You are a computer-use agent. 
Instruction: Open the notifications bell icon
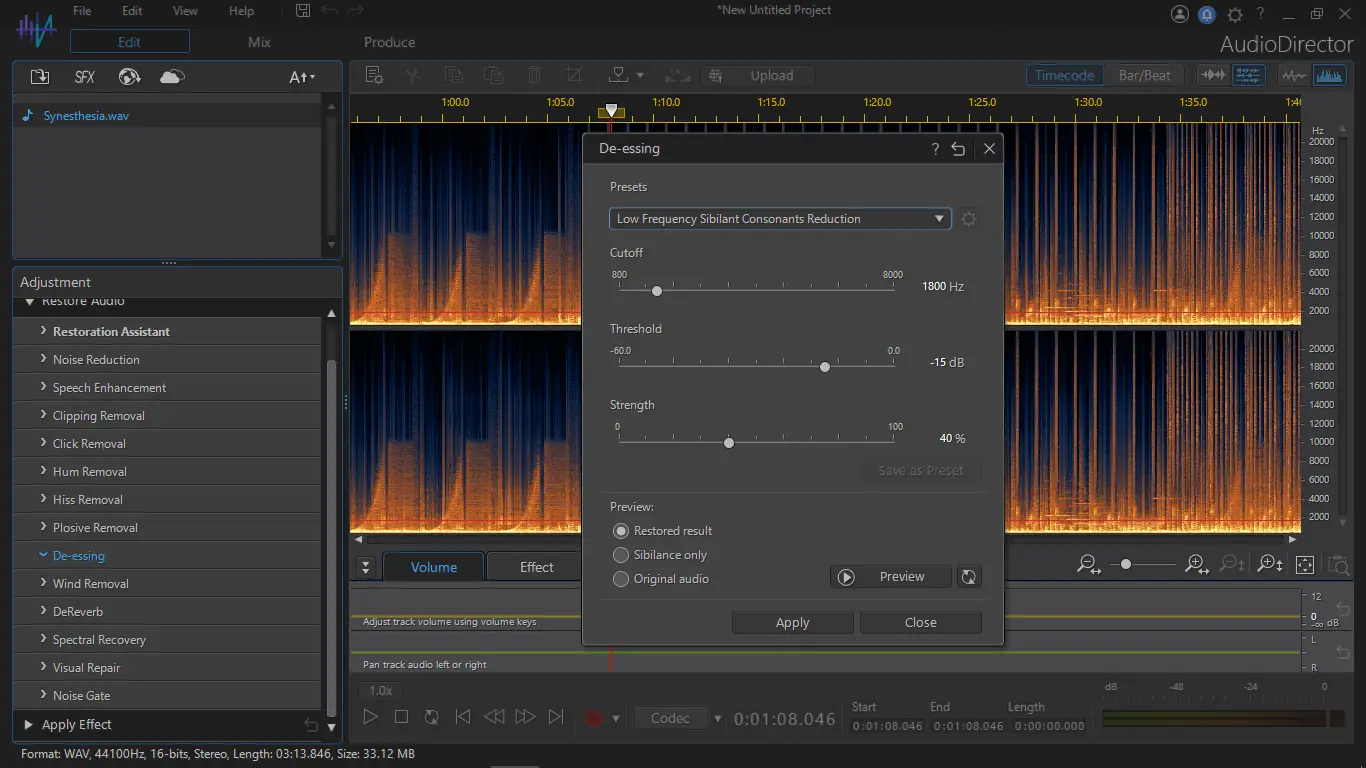tap(1207, 14)
